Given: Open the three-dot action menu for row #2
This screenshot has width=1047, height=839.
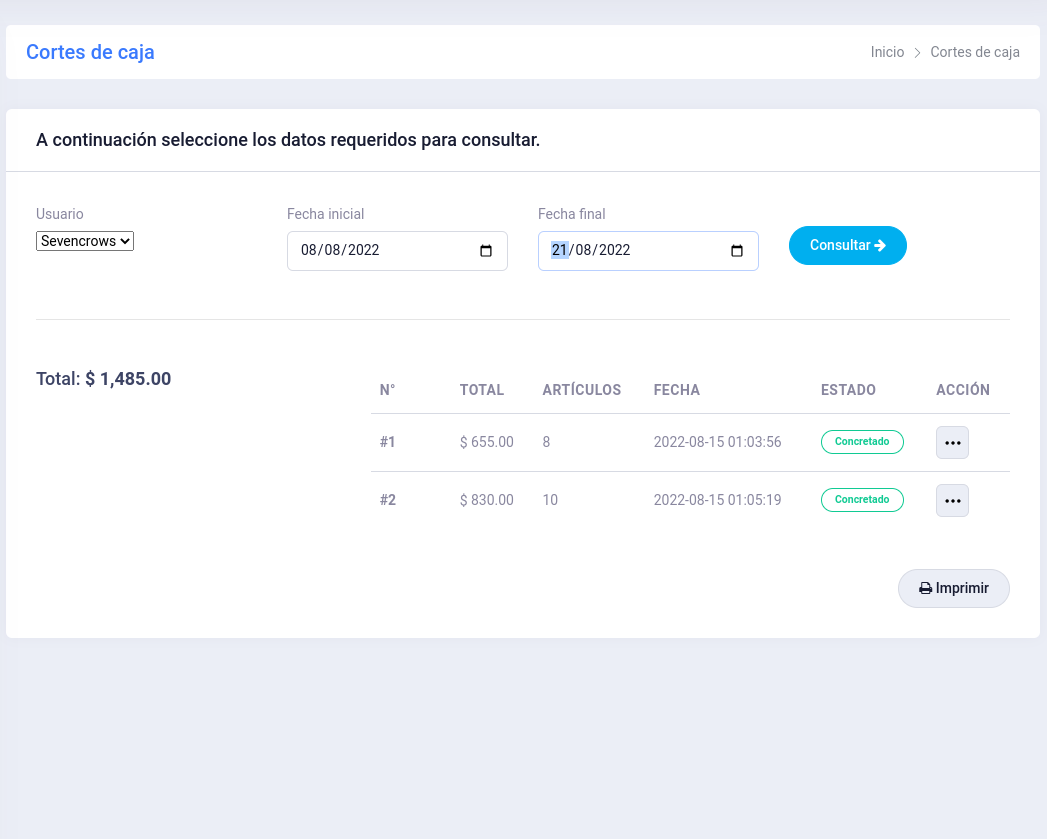Looking at the screenshot, I should coord(952,500).
